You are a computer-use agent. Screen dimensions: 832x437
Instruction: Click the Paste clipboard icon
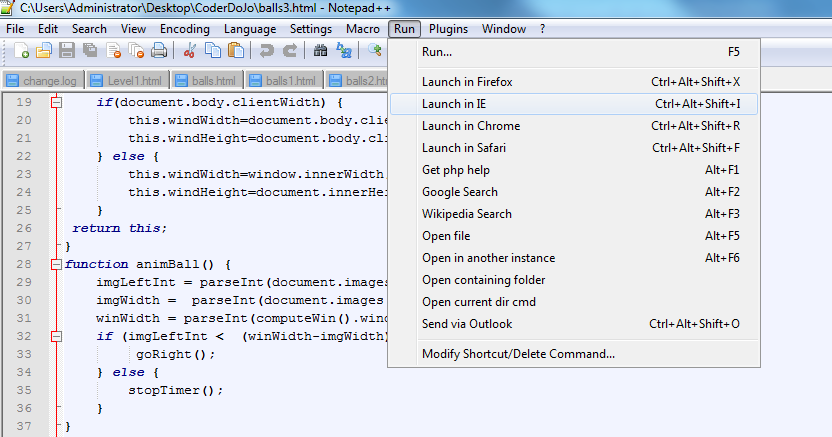236,50
